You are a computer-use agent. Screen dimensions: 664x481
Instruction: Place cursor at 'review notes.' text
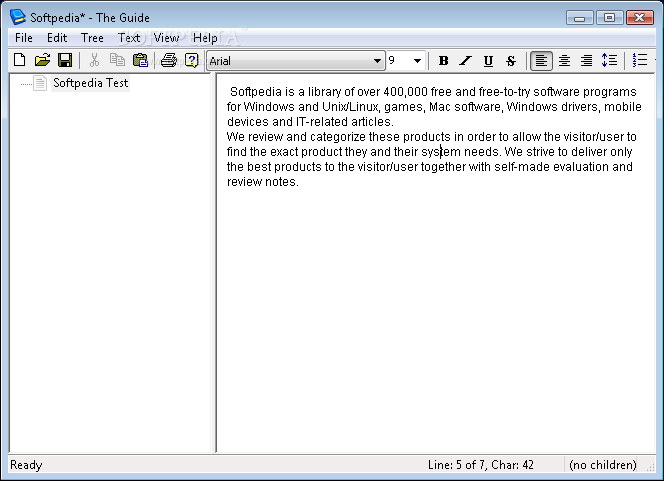263,182
